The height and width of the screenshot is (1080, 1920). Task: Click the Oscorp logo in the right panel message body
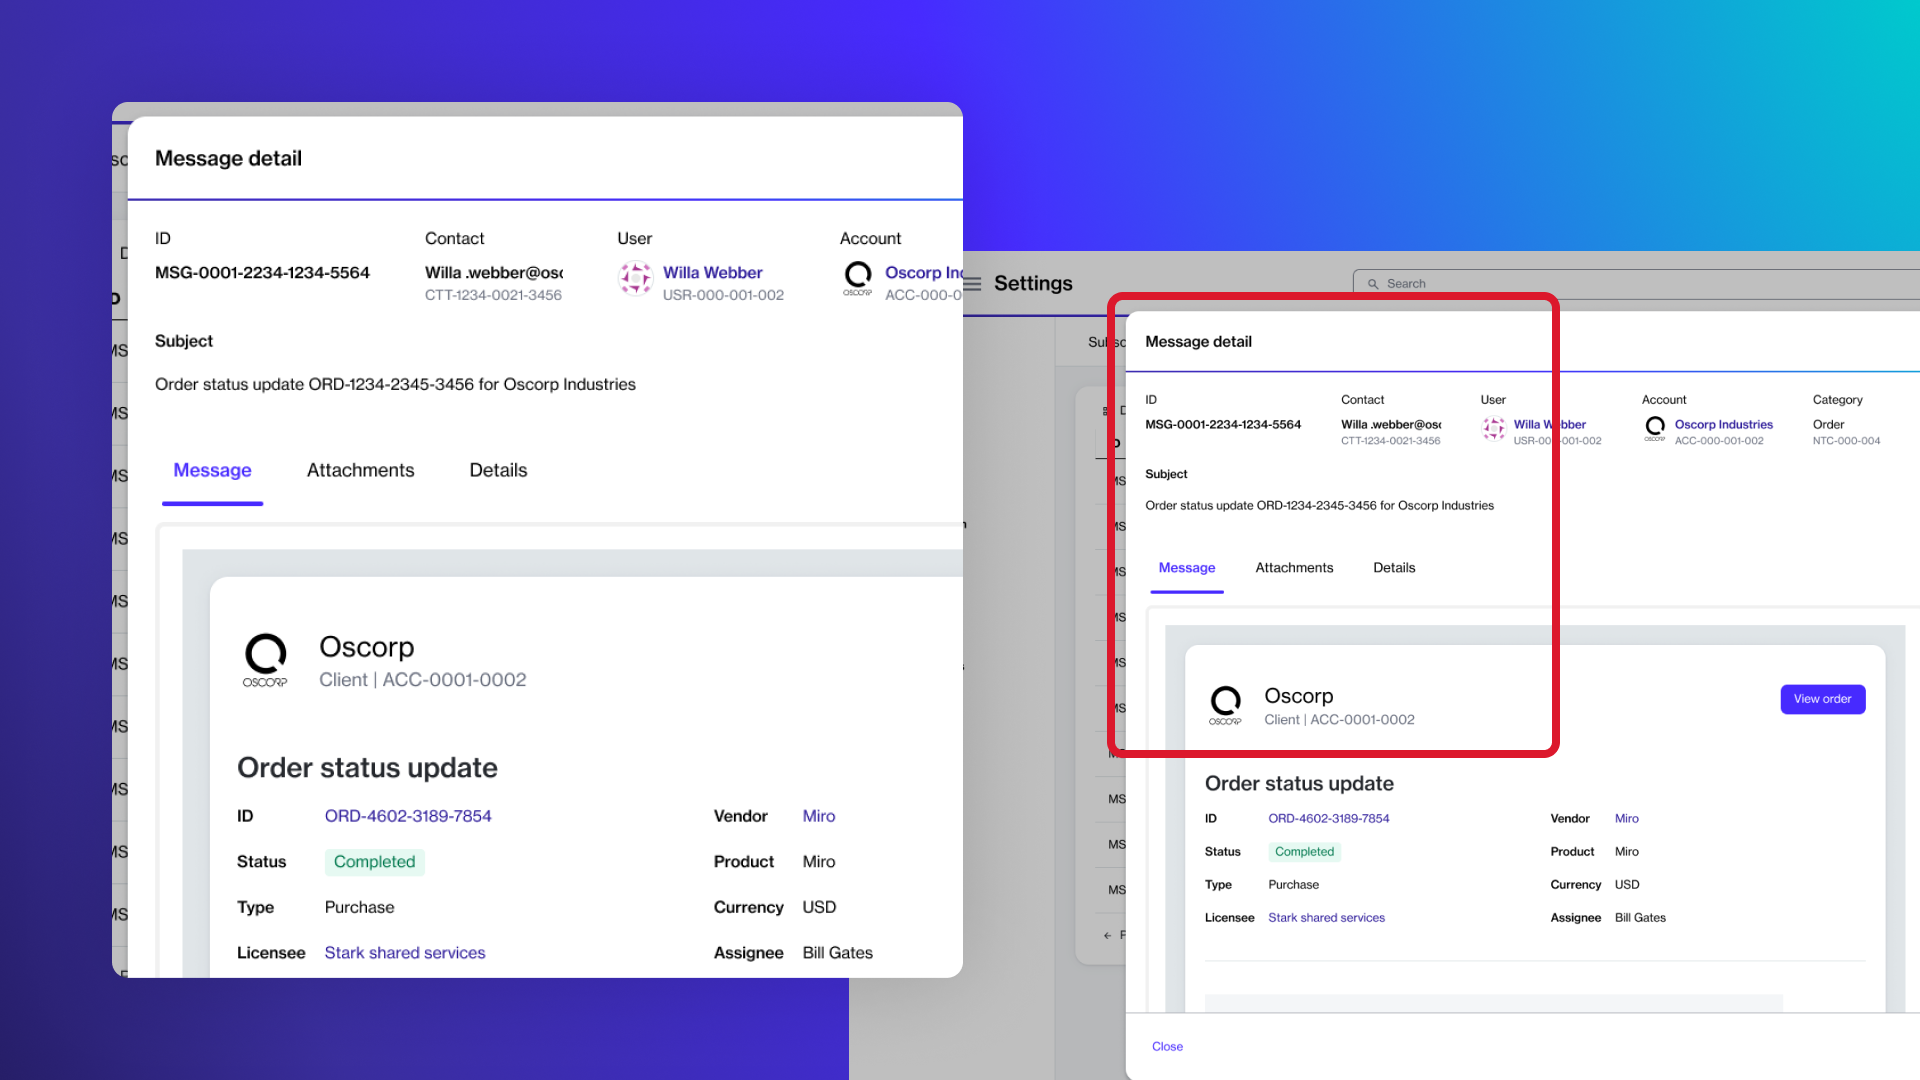point(1225,705)
